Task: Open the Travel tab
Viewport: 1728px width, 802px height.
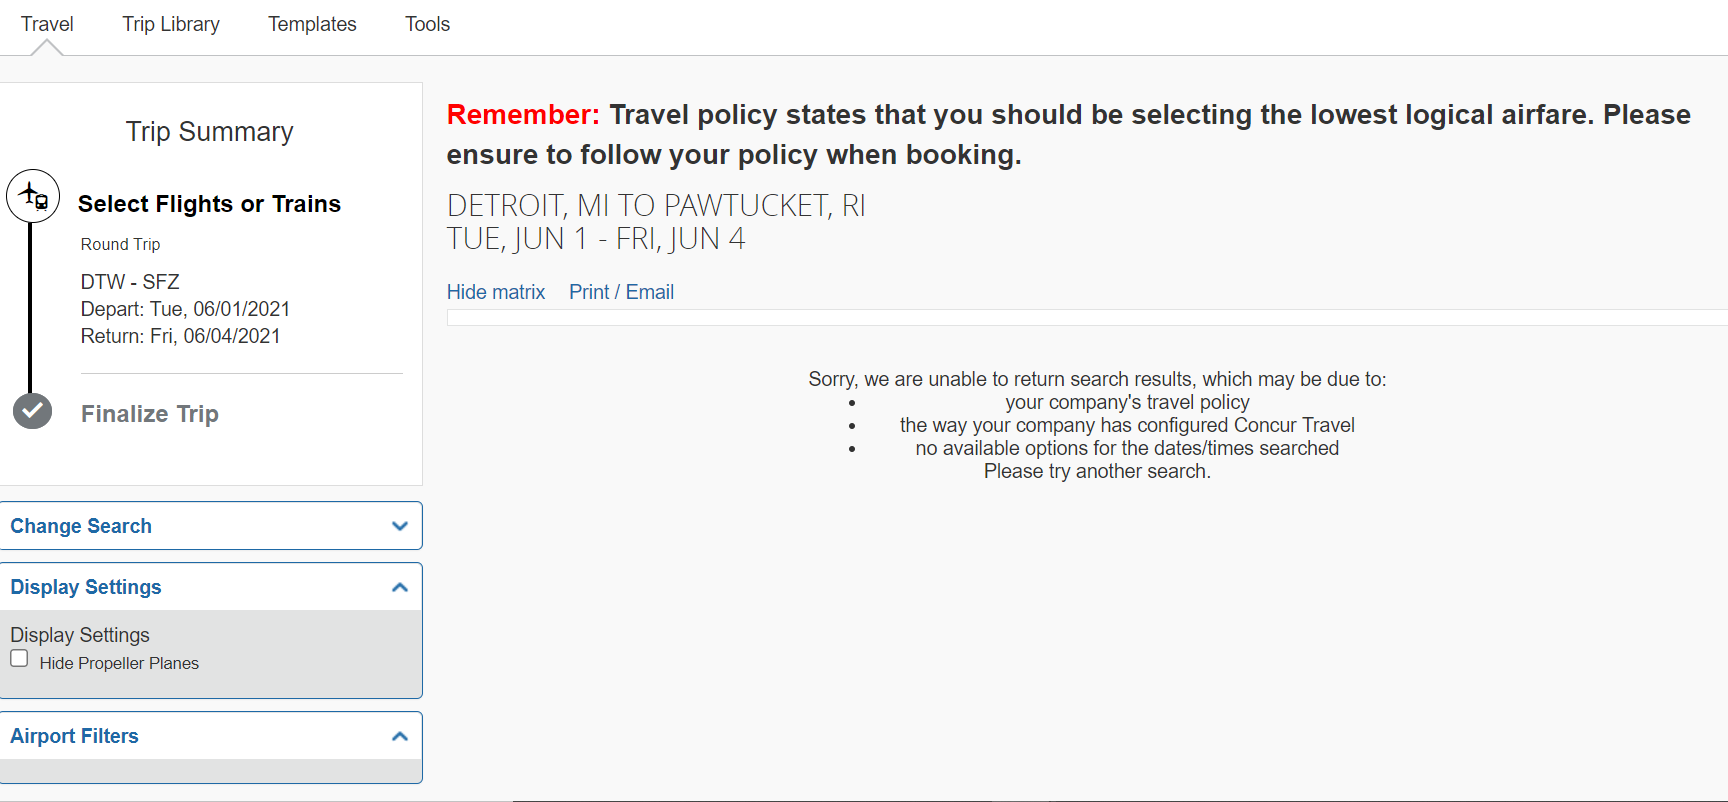Action: 47,24
